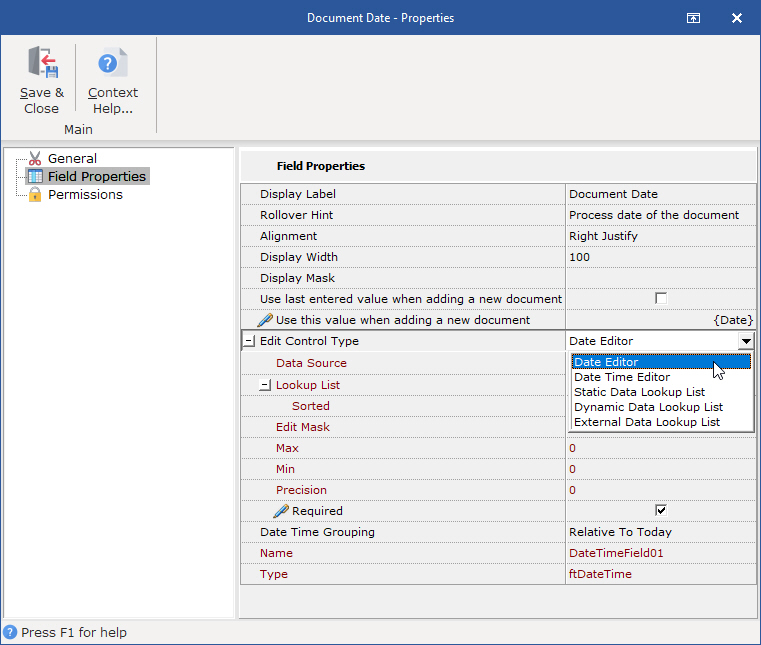Open the Edit Control Type dropdown arrow
This screenshot has height=645, width=761.
pos(746,341)
